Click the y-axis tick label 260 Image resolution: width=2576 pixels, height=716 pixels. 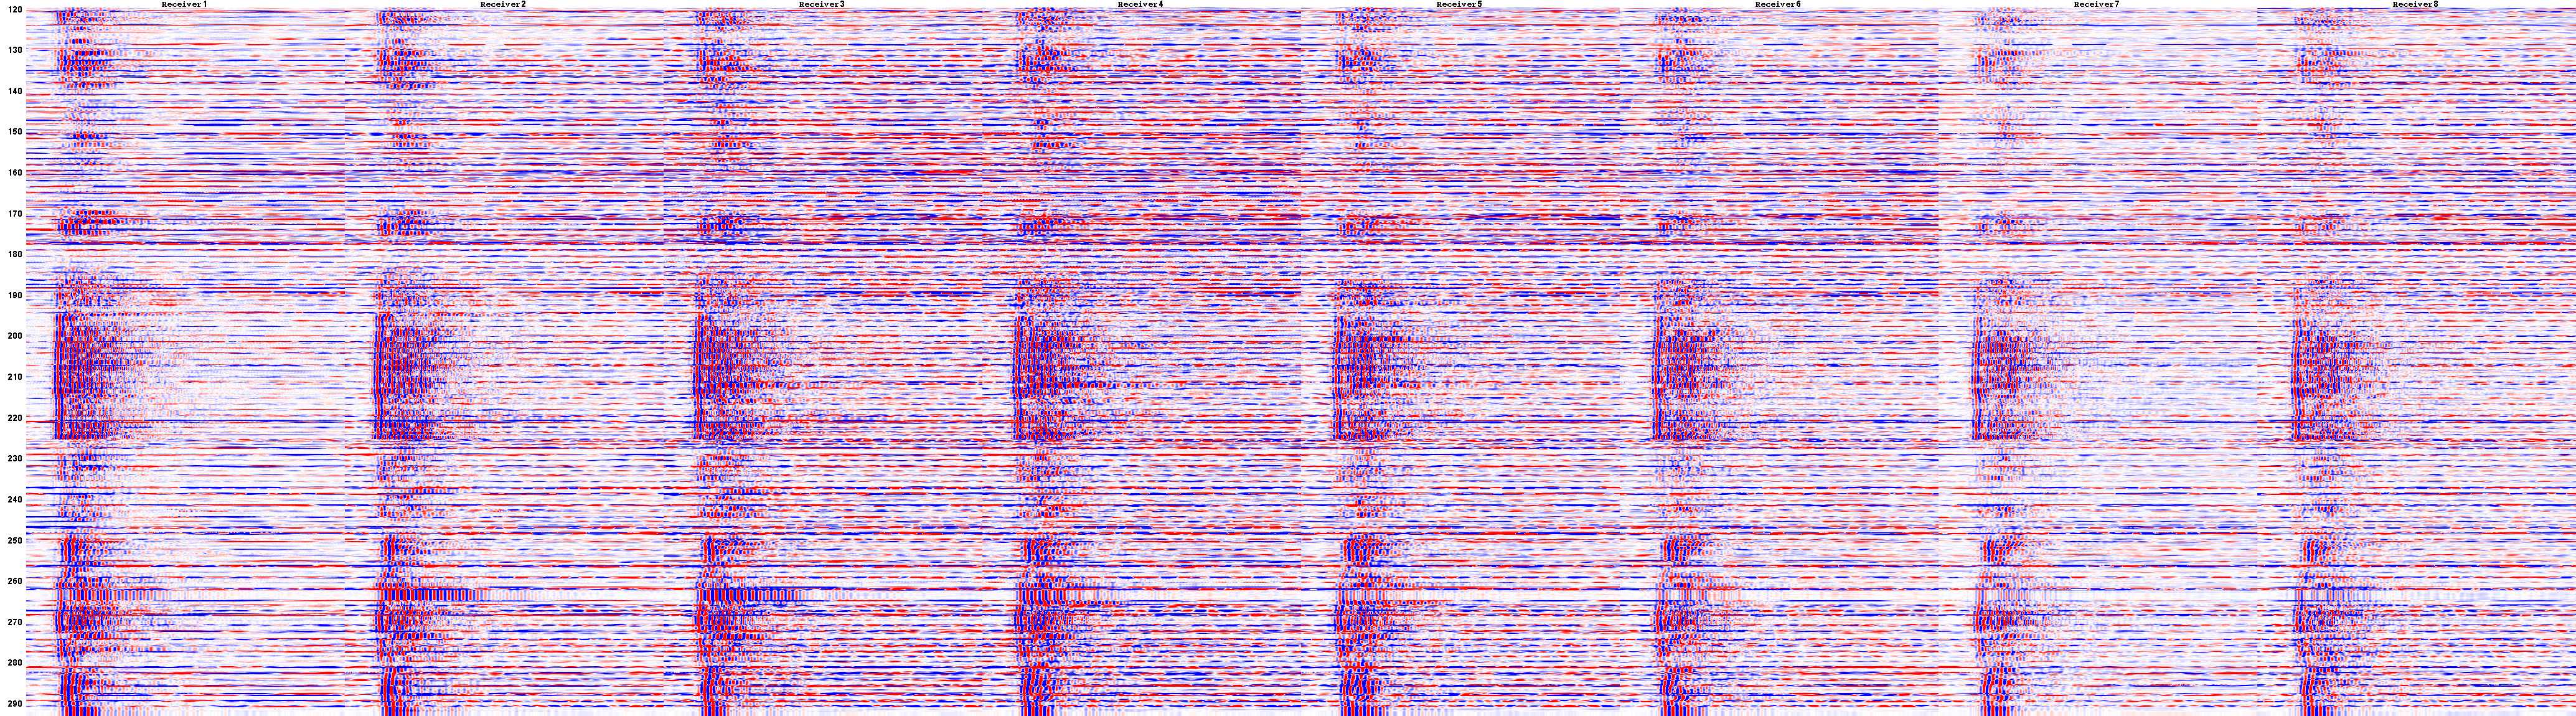pyautogui.click(x=14, y=582)
